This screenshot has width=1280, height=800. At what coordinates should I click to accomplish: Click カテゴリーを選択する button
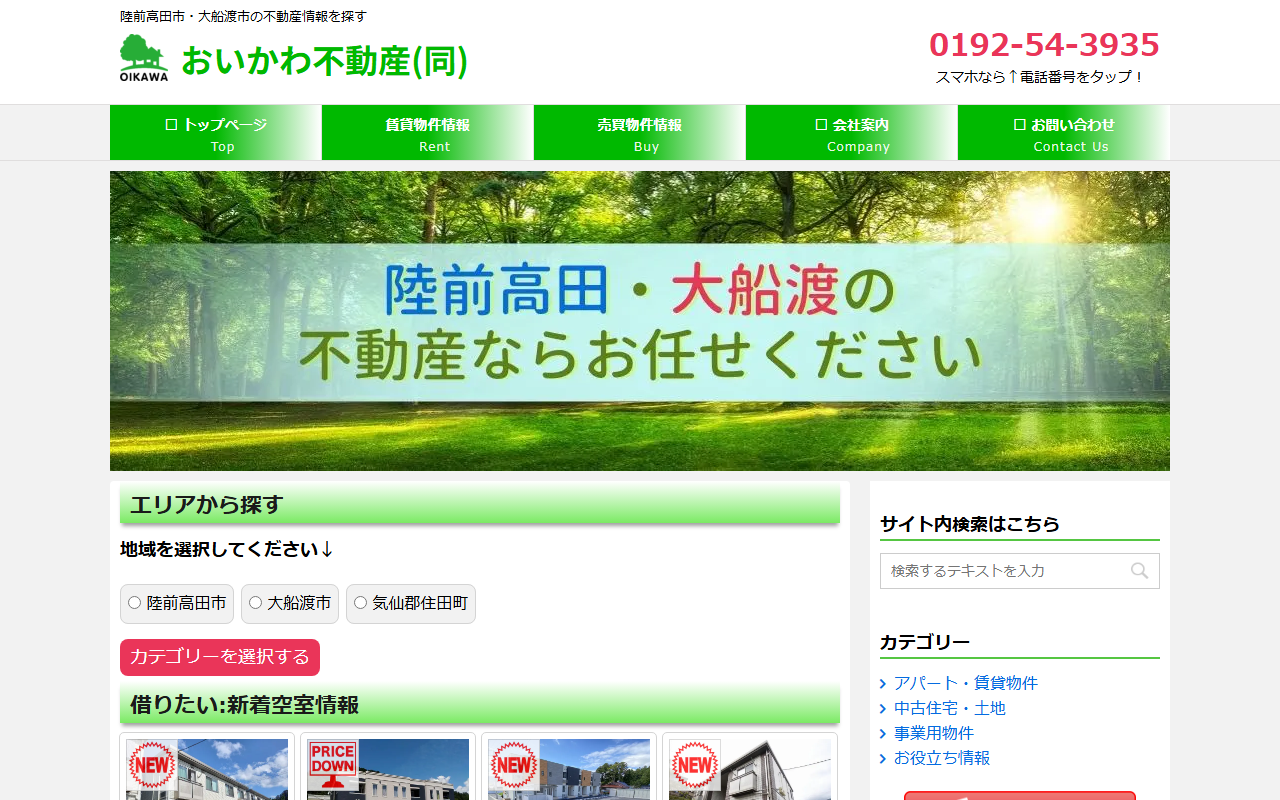tap(220, 657)
